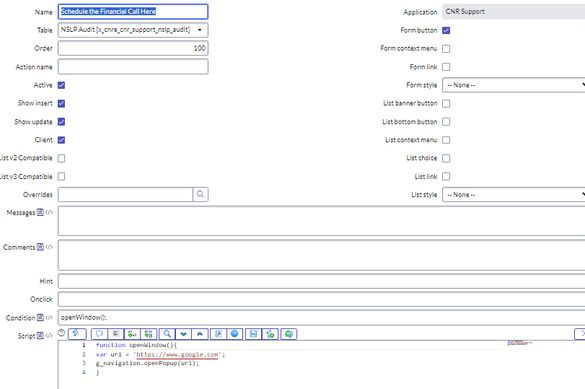This screenshot has height=389, width=585.
Task: Click the edit icon next to Condition label
Action: coord(40,317)
